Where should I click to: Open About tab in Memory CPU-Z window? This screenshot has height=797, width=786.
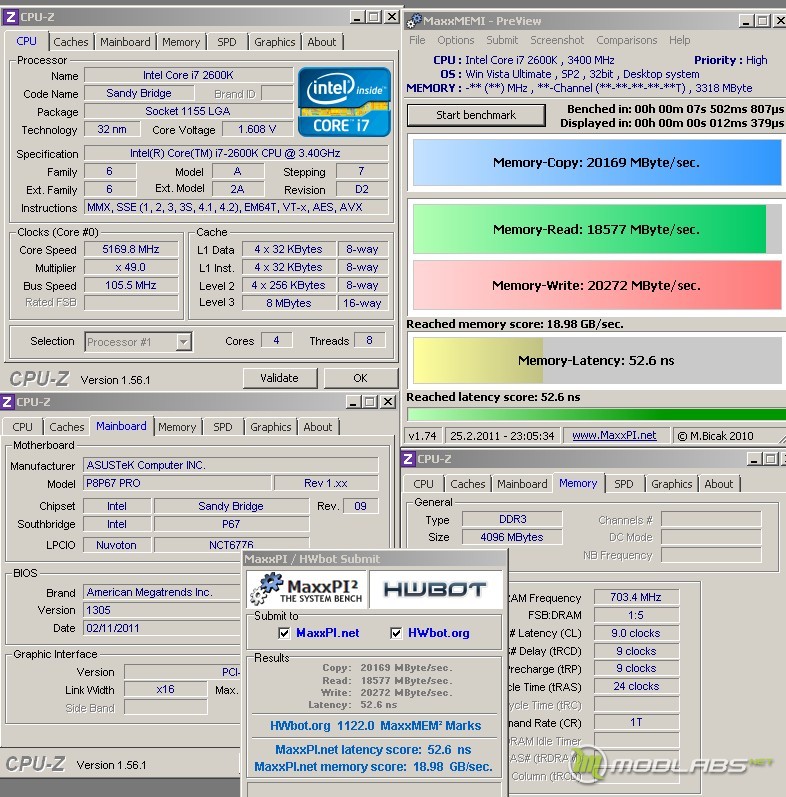tap(718, 484)
